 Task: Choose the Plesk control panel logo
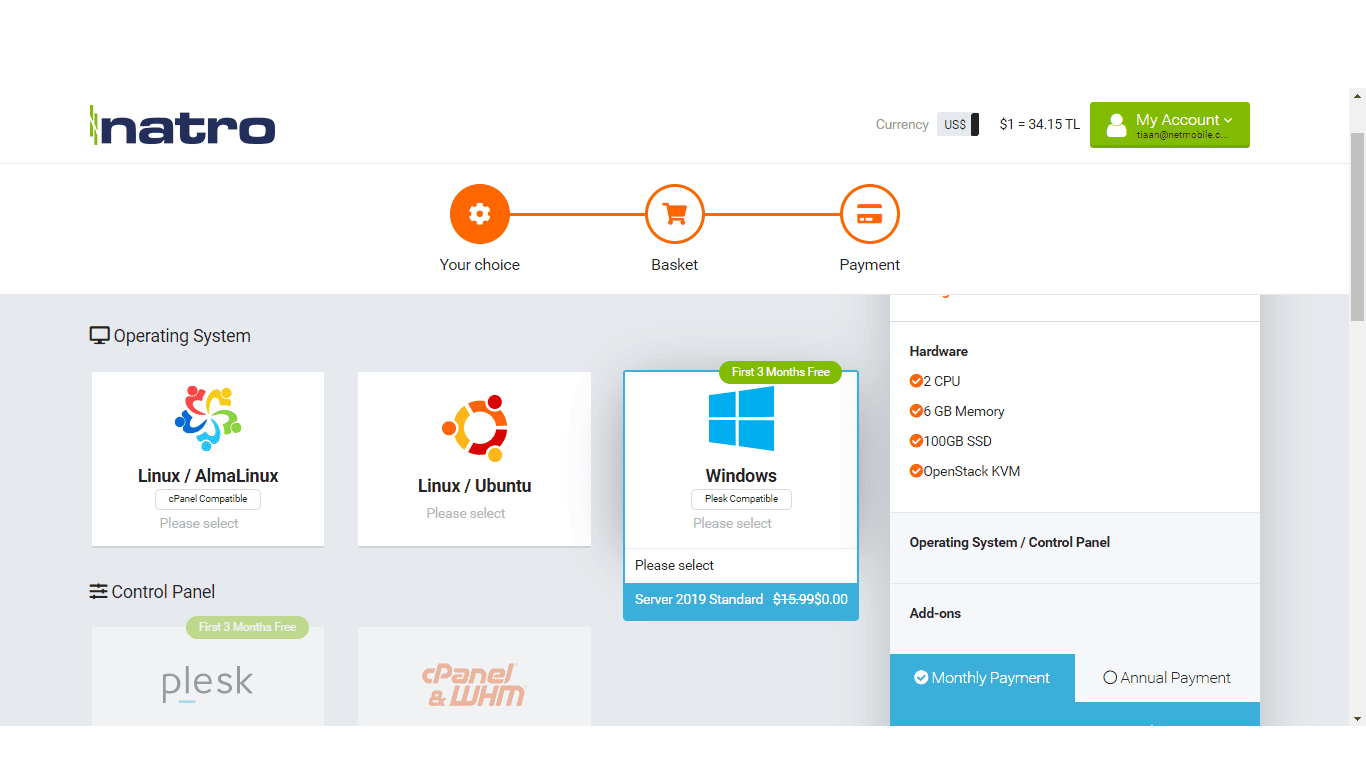tap(208, 684)
